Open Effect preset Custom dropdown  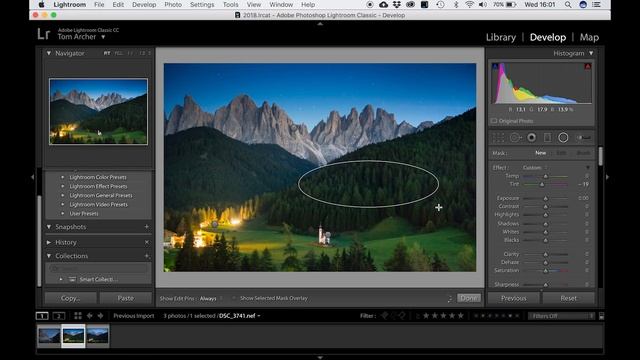pyautogui.click(x=535, y=168)
